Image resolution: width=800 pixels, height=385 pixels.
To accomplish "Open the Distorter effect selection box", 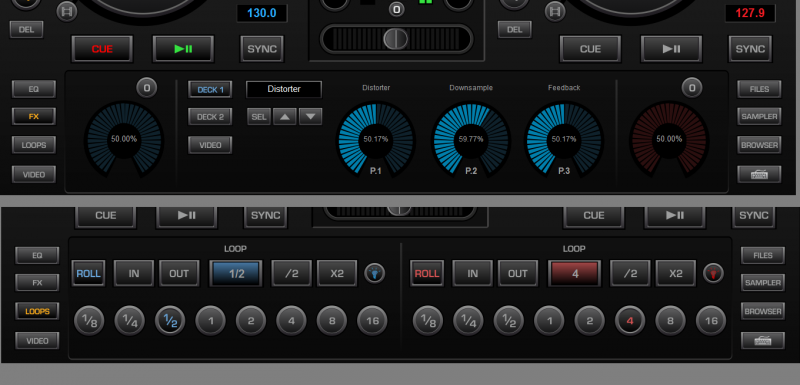I will click(x=284, y=89).
